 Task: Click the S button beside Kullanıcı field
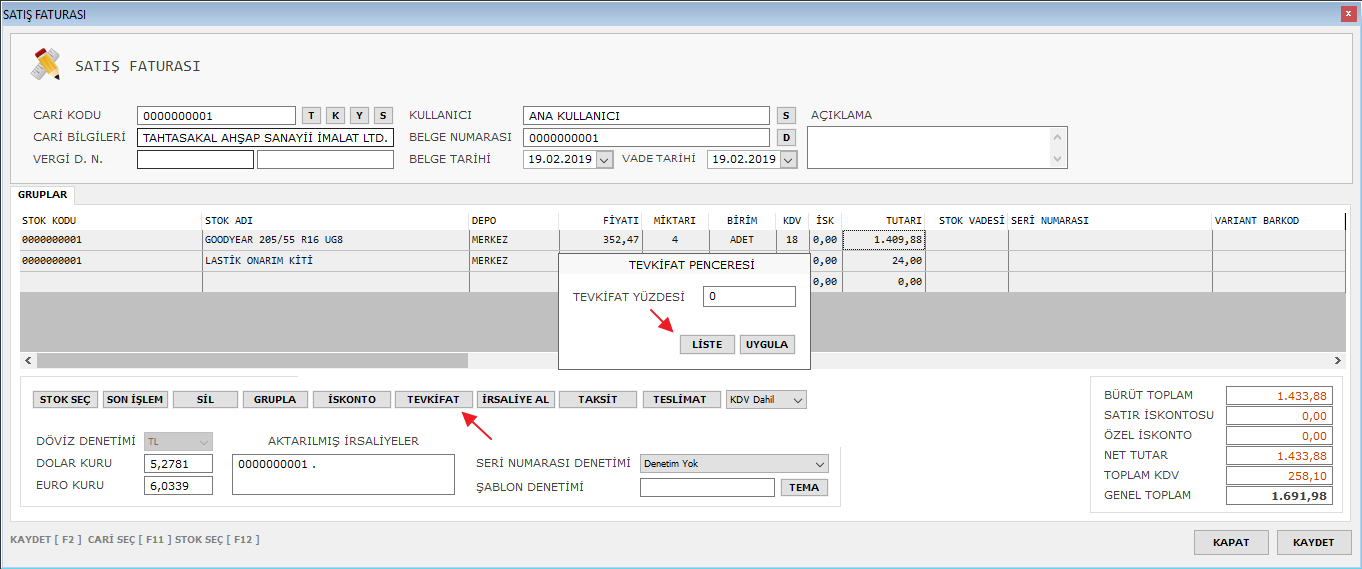click(786, 115)
